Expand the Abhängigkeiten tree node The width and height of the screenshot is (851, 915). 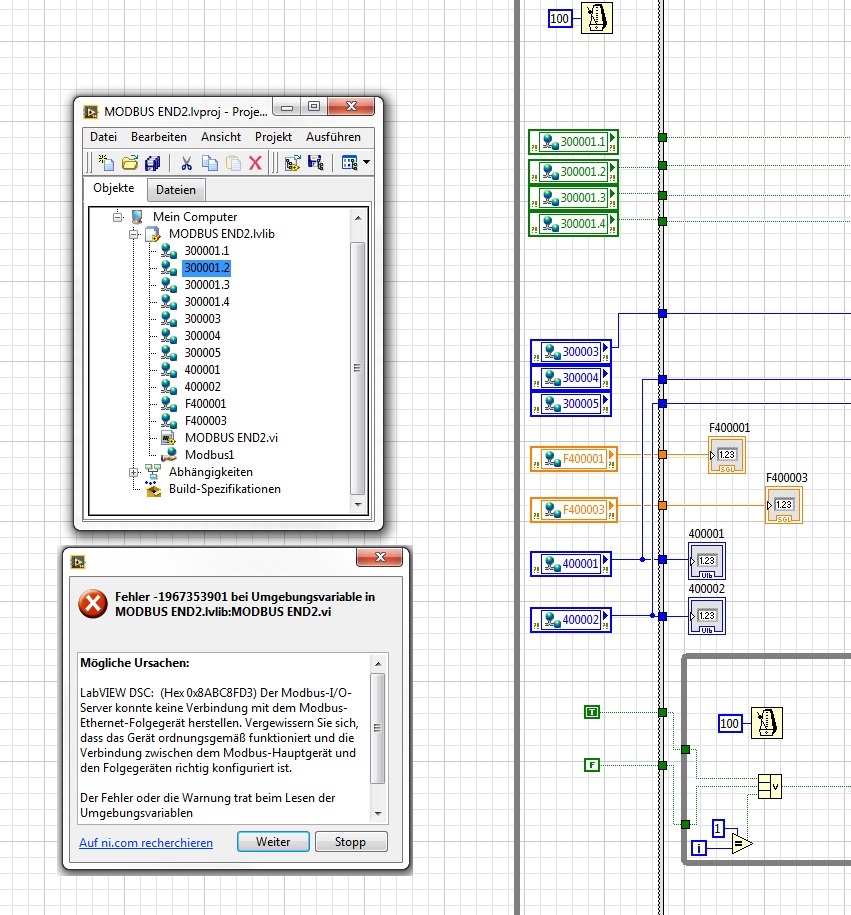click(x=133, y=472)
